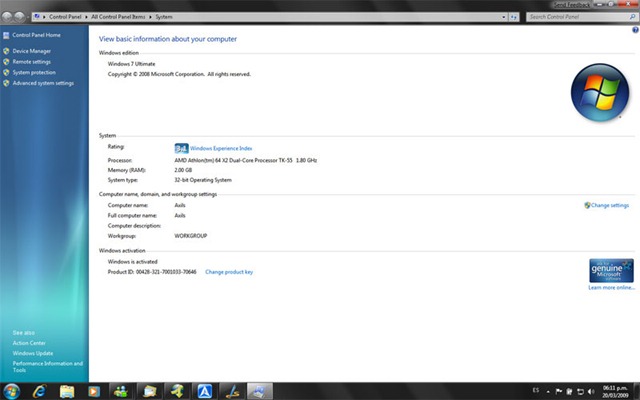The width and height of the screenshot is (640, 400).
Task: Expand the address bar history dropdown
Action: tap(504, 17)
